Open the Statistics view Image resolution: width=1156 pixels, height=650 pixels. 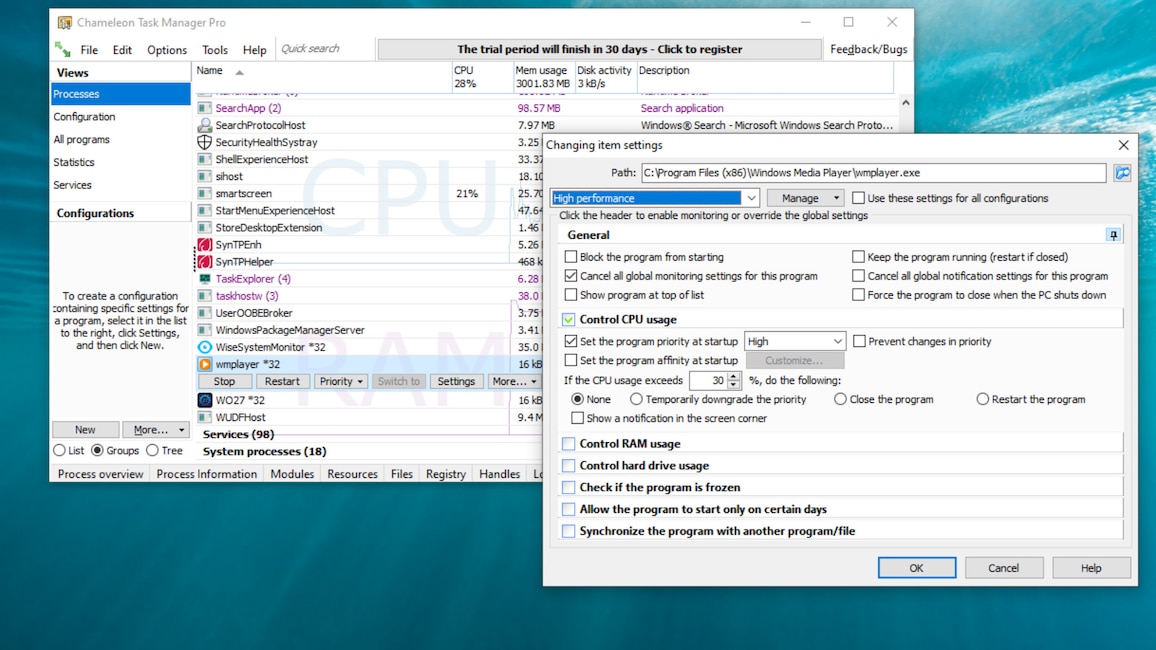point(74,162)
